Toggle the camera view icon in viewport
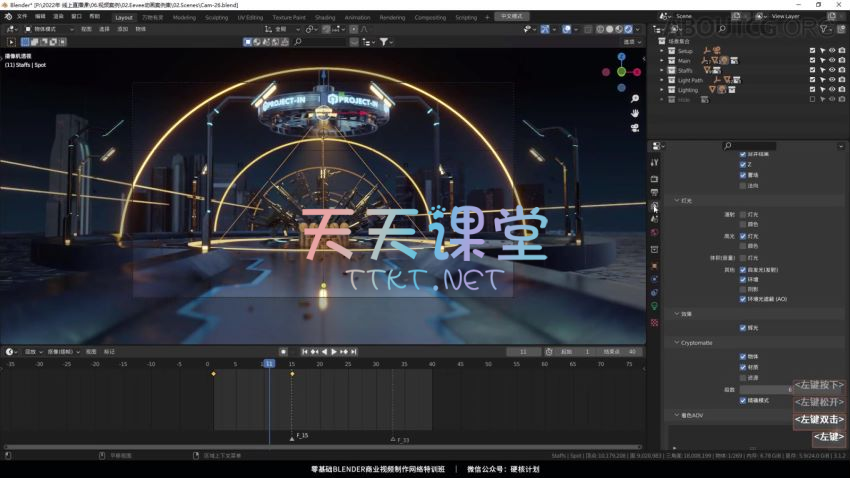 coord(635,128)
